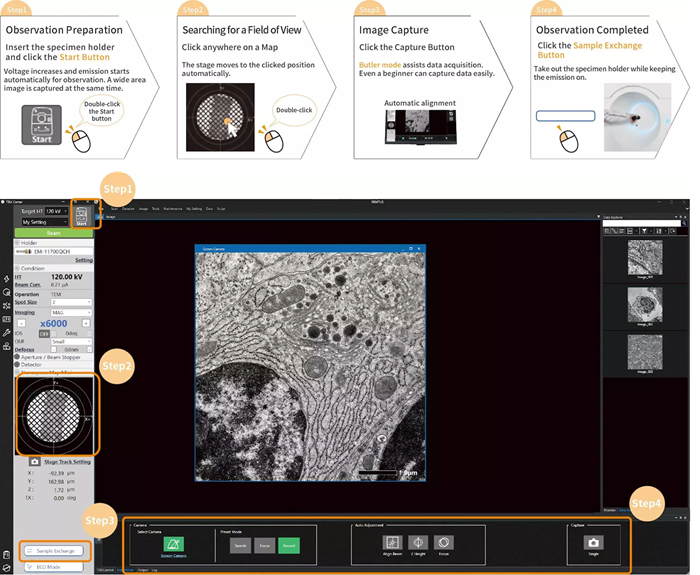Decrease magnification with the minus button

pyautogui.click(x=21, y=323)
